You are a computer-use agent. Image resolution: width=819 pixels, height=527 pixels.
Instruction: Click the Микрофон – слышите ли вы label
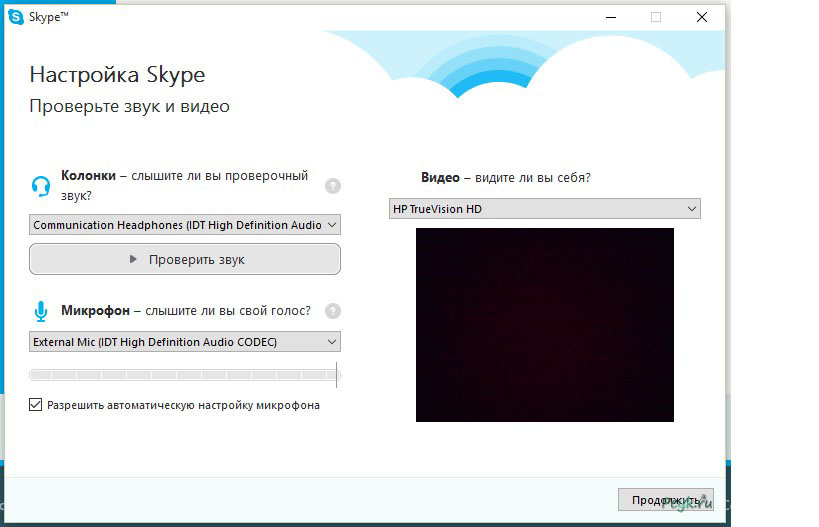[x=186, y=311]
